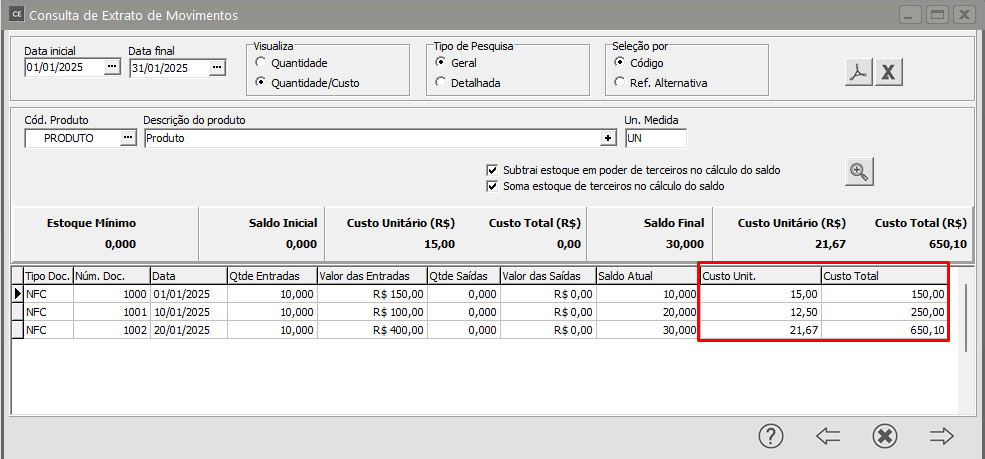Toggle Subtrai estoque em poder de terceiros
This screenshot has width=985, height=459.
491,170
